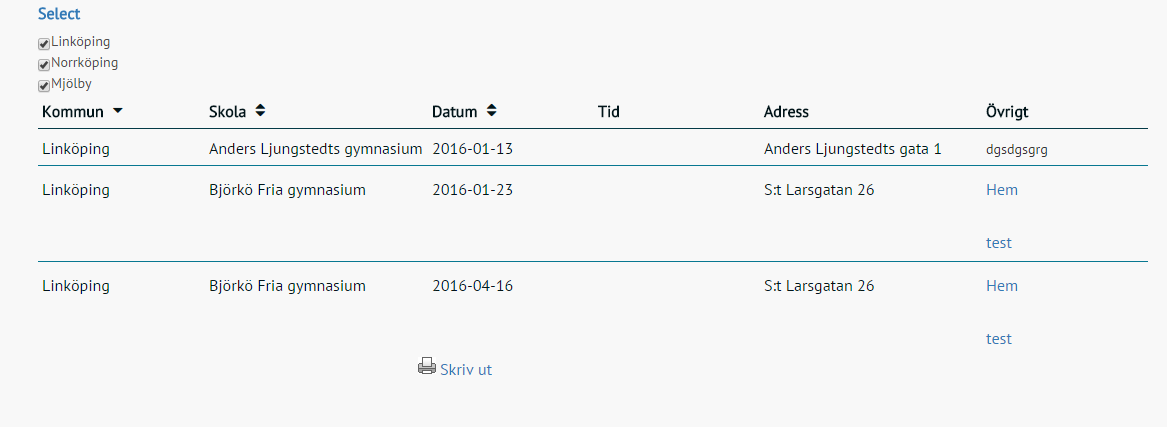Toggle the Mjölby checkbox
This screenshot has height=427, width=1167.
coord(44,86)
